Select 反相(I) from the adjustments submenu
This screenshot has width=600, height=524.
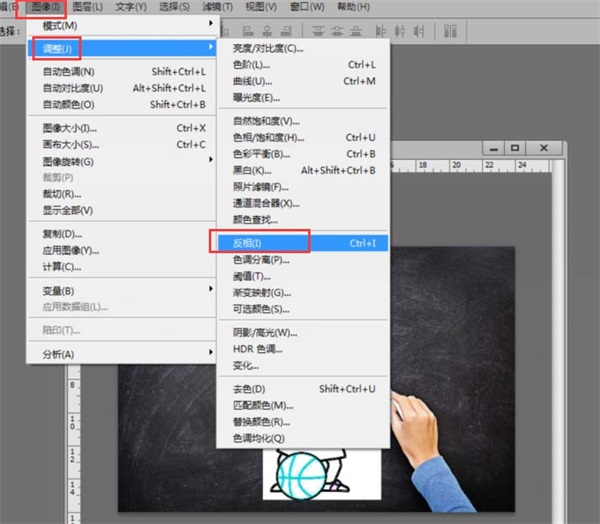point(303,243)
